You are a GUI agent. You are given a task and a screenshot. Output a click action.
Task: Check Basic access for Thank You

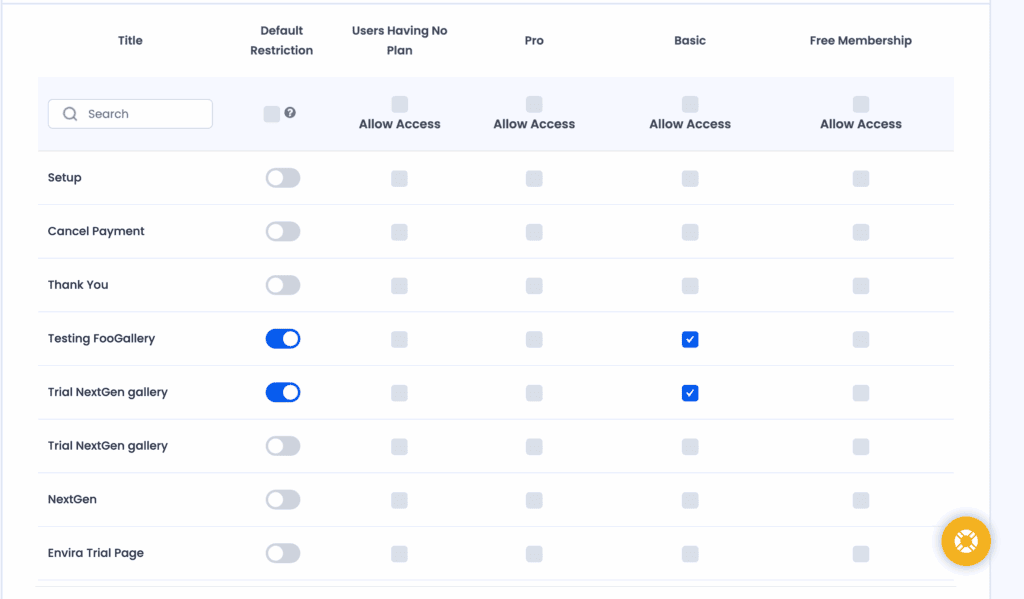(x=690, y=285)
